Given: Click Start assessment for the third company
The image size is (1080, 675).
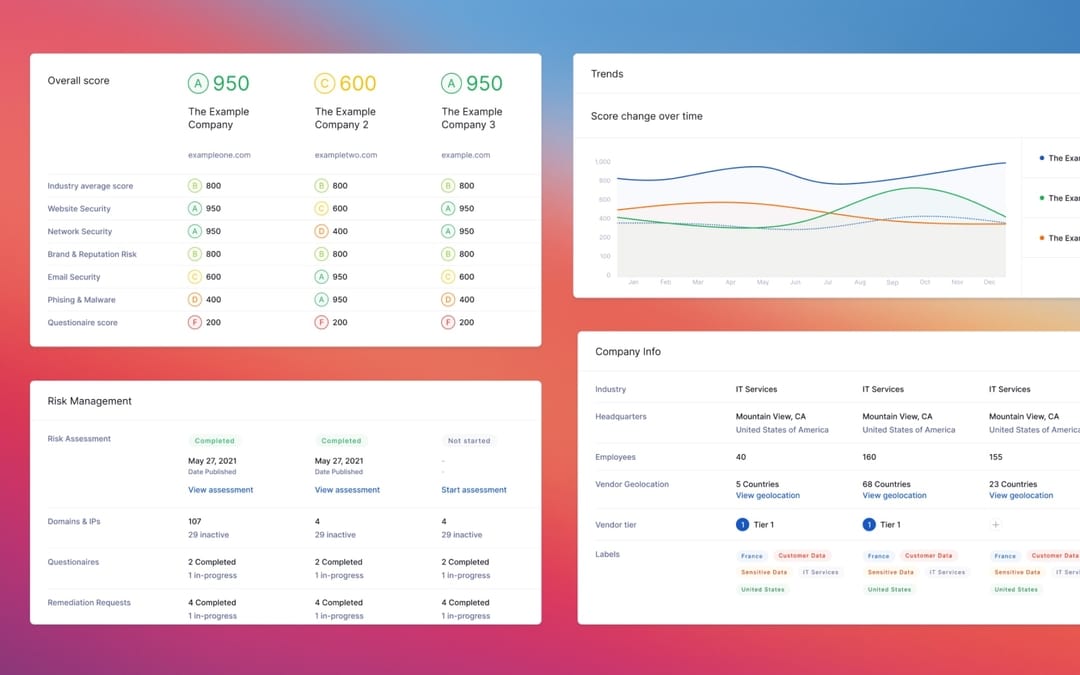Looking at the screenshot, I should point(473,489).
